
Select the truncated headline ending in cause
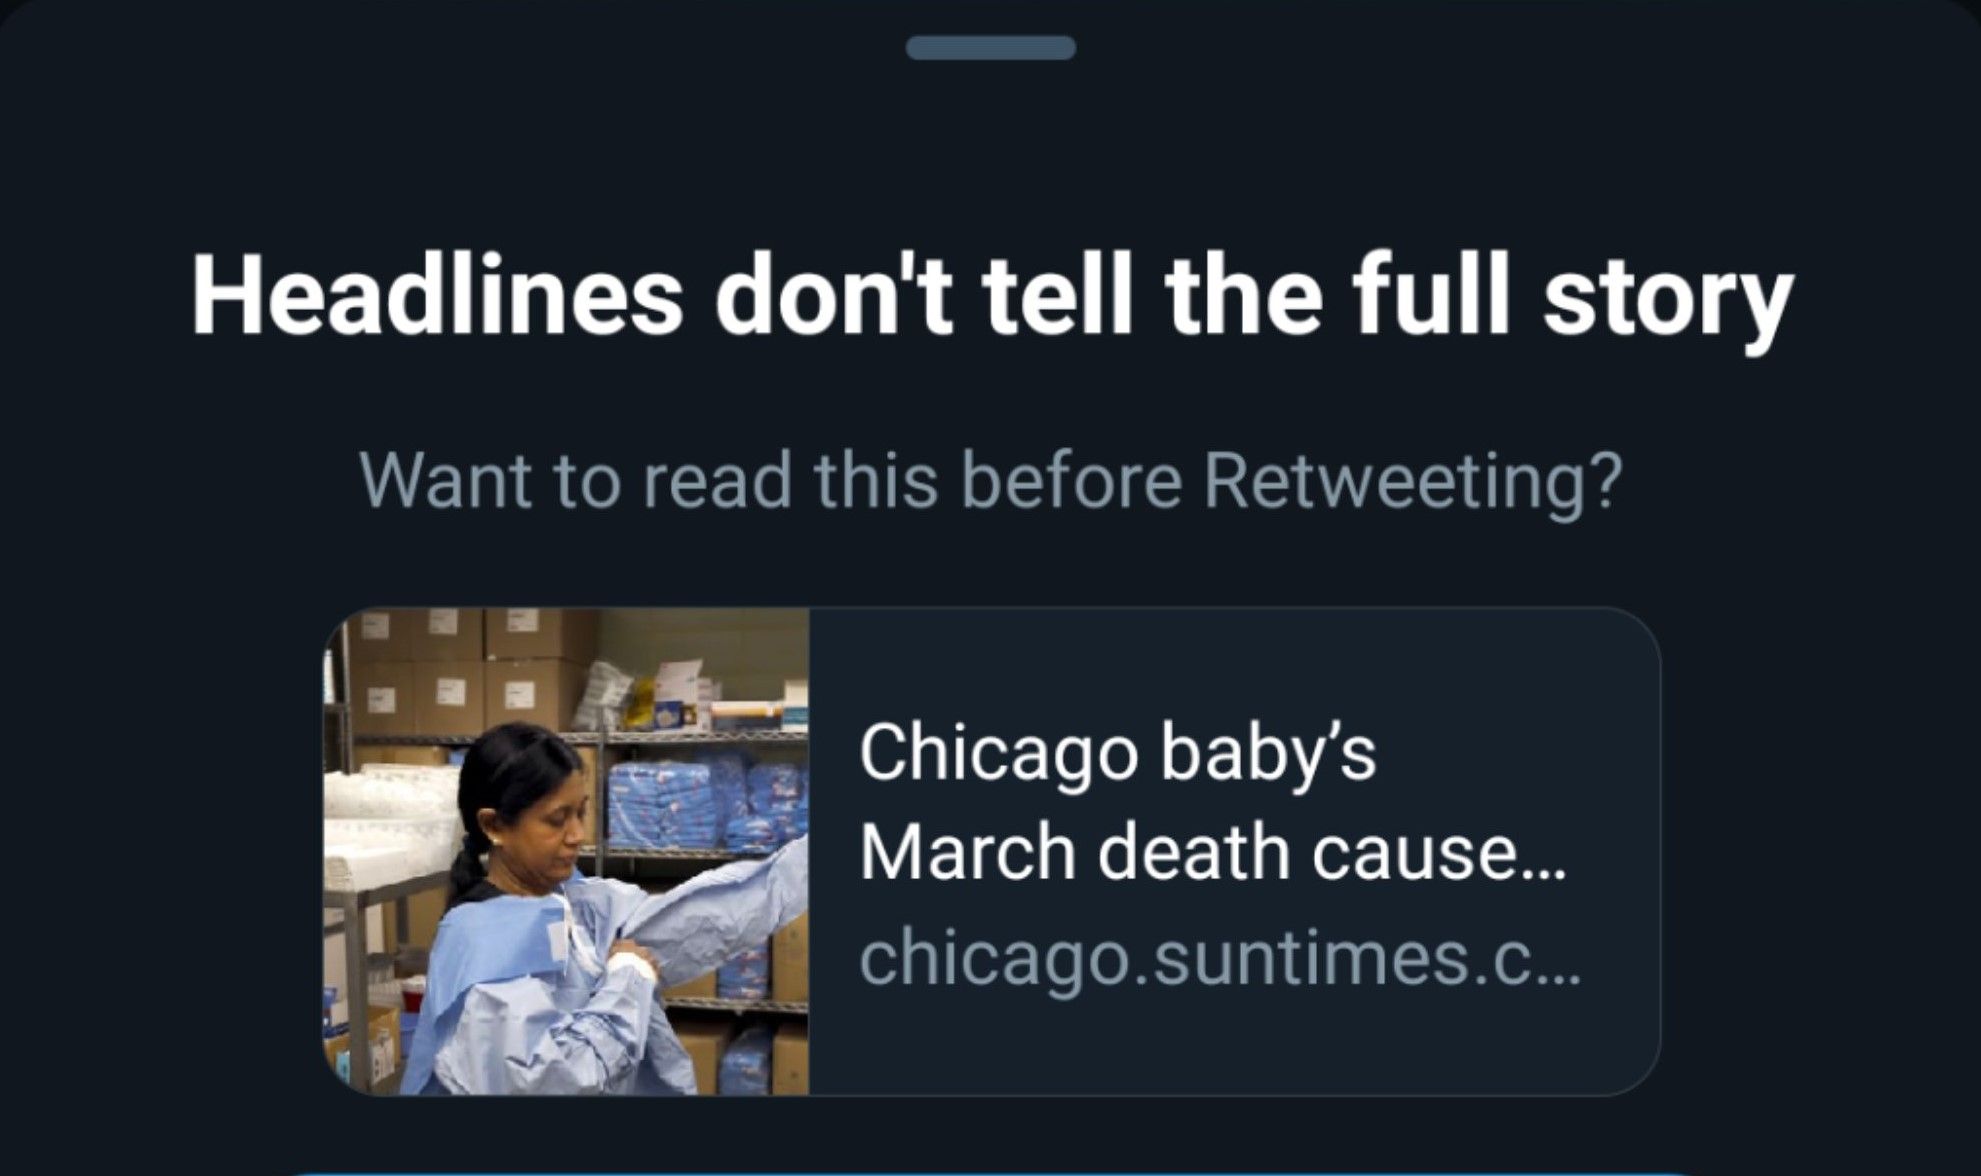[1215, 855]
